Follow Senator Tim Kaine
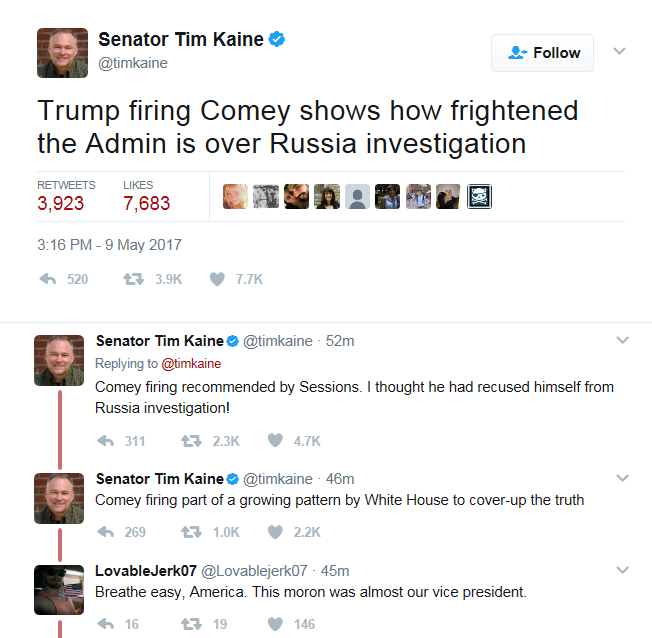Viewport: 652px width, 638px height. [542, 53]
